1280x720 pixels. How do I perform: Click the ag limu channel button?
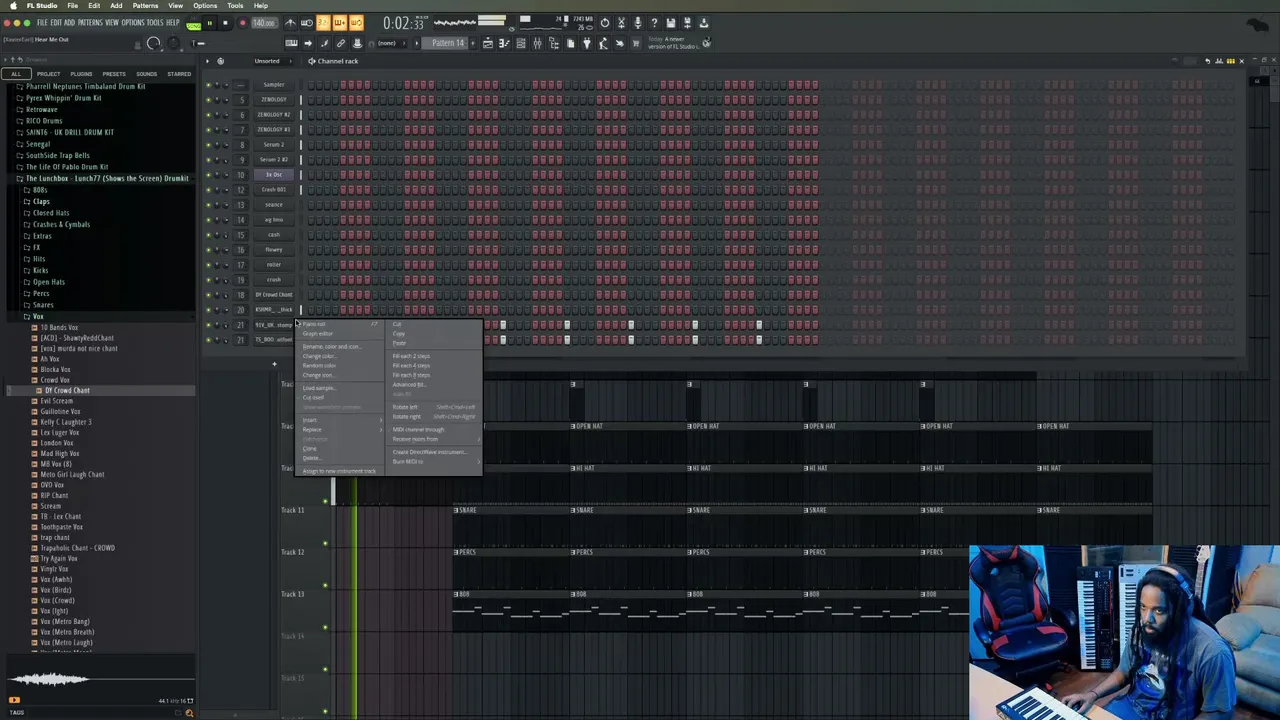click(x=274, y=220)
